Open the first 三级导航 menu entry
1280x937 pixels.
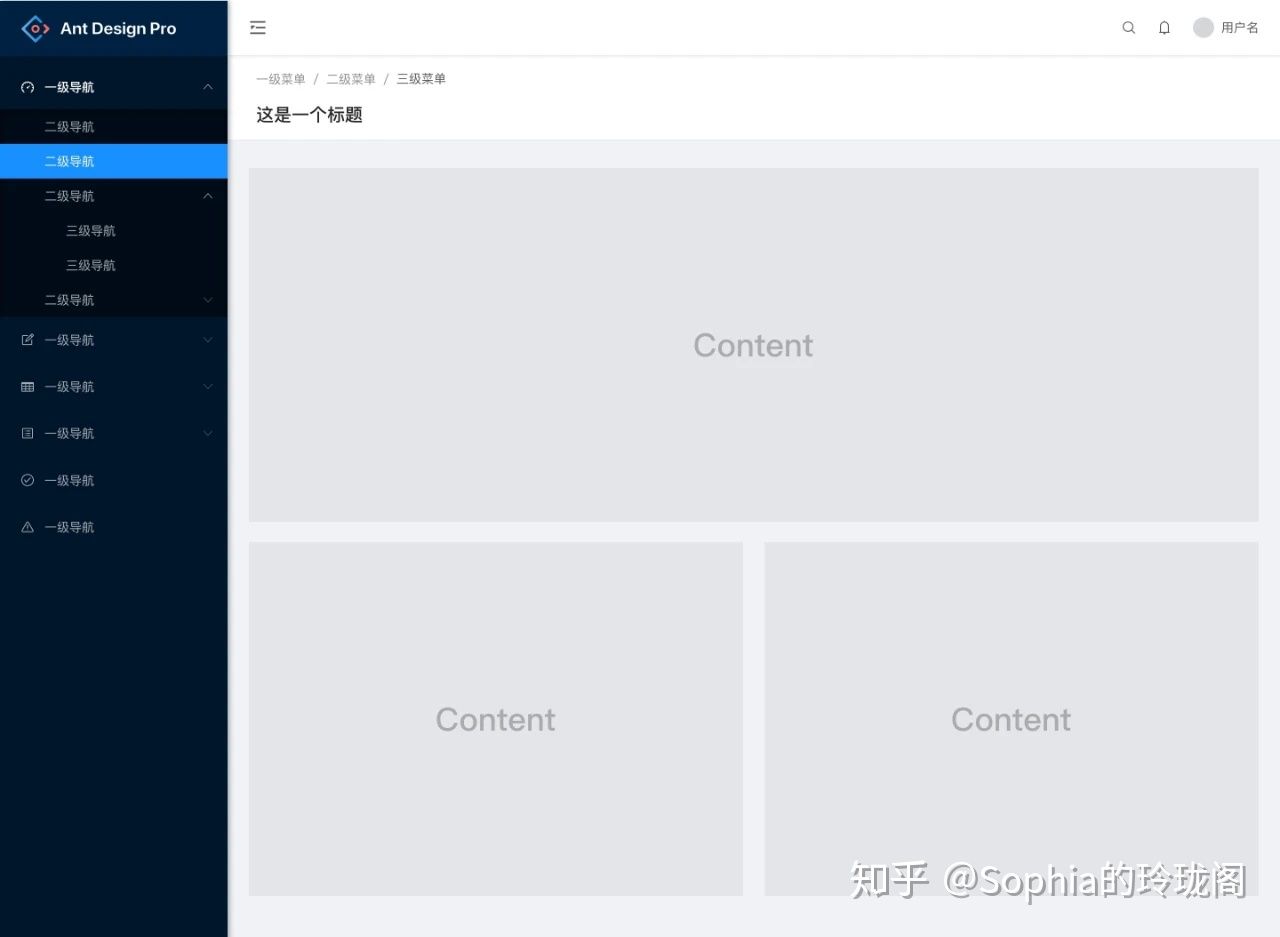pos(90,230)
